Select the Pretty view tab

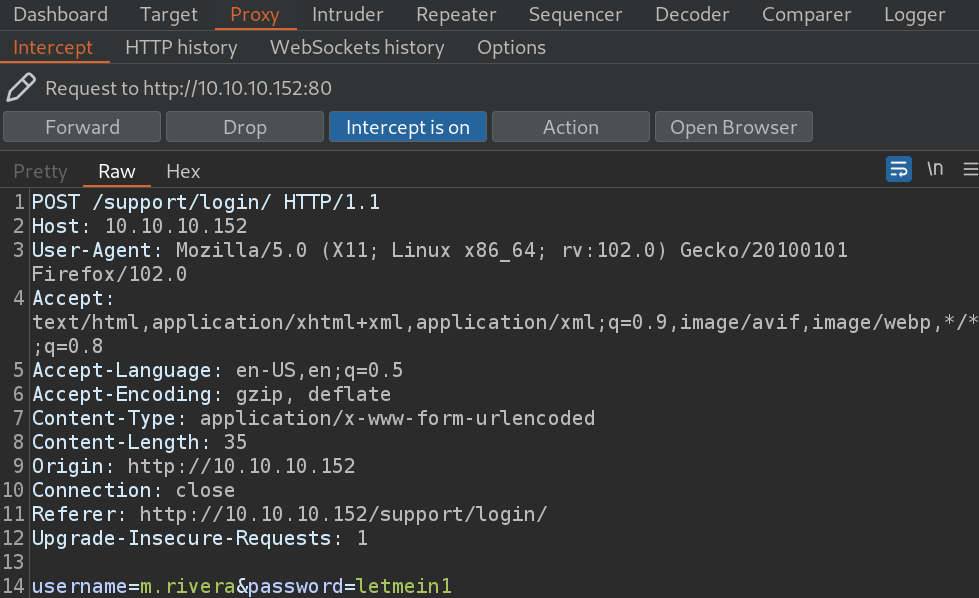pyautogui.click(x=40, y=171)
